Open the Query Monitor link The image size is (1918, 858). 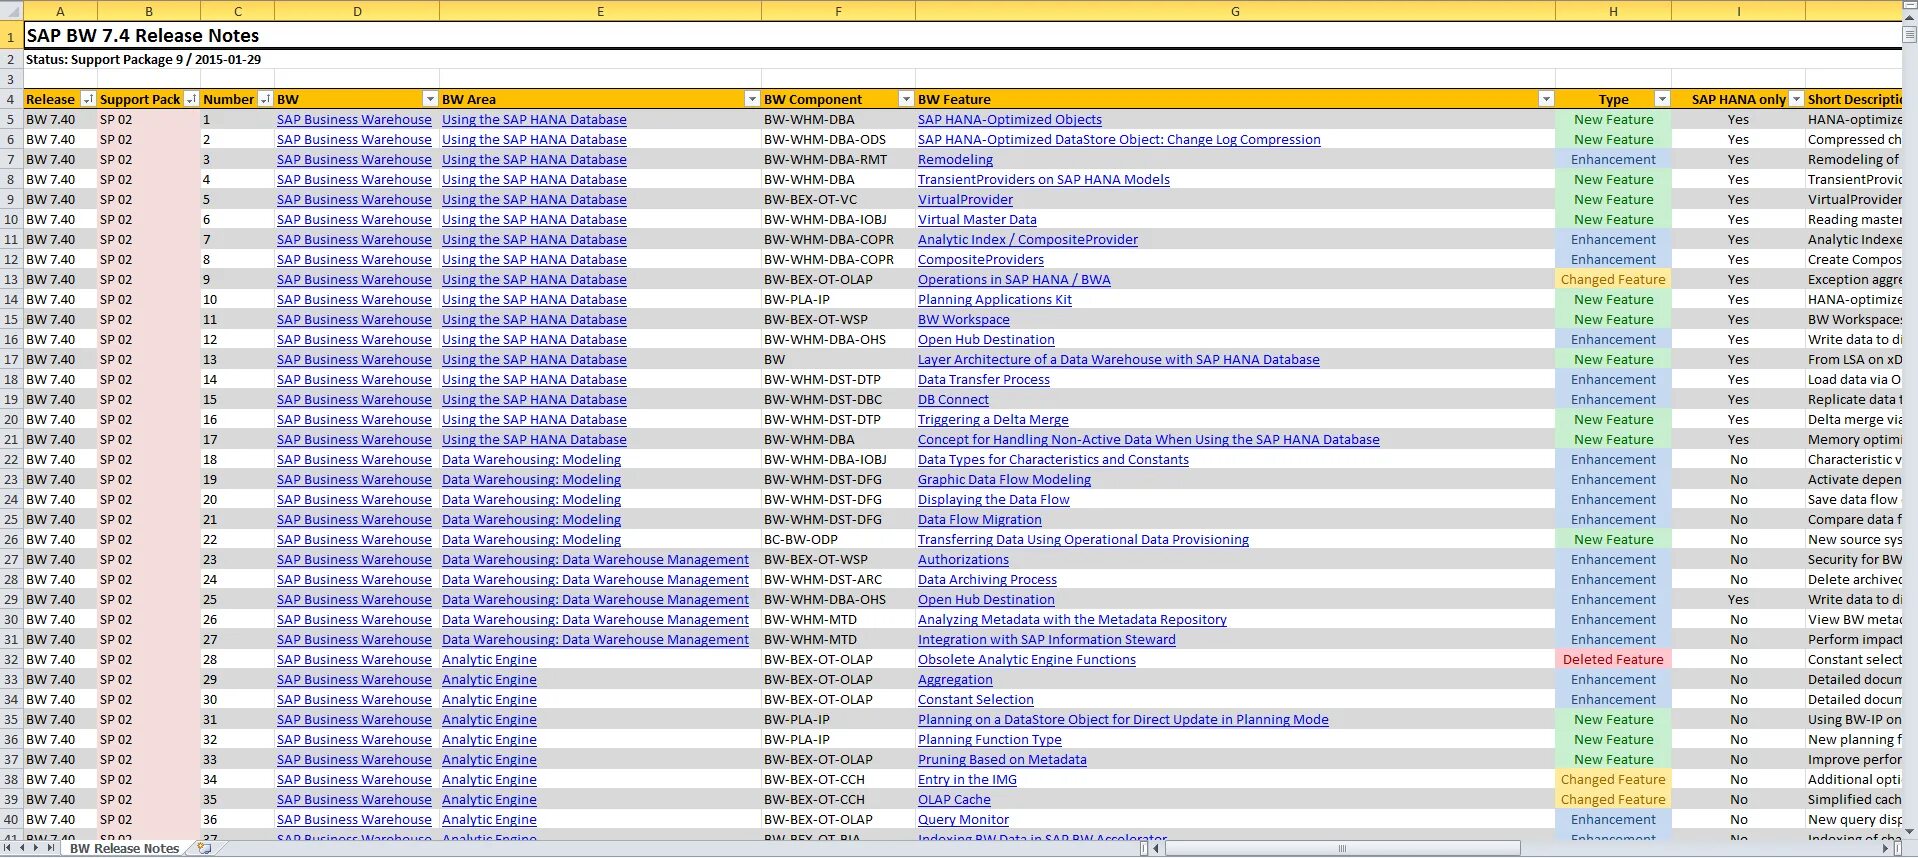963,819
